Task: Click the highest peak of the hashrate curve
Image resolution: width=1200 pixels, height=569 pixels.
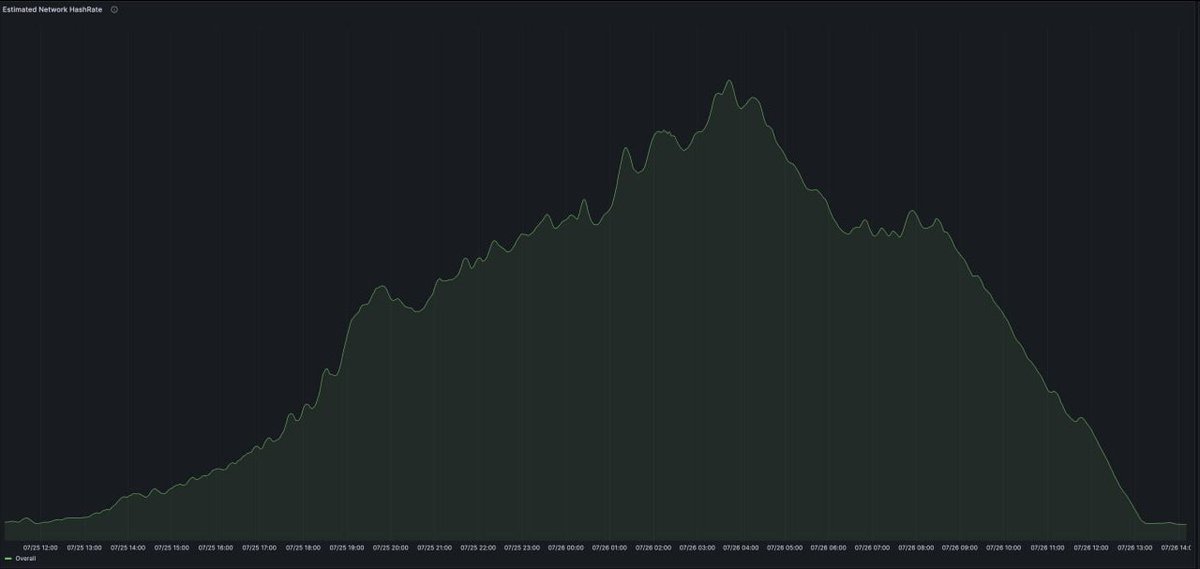Action: [728, 81]
